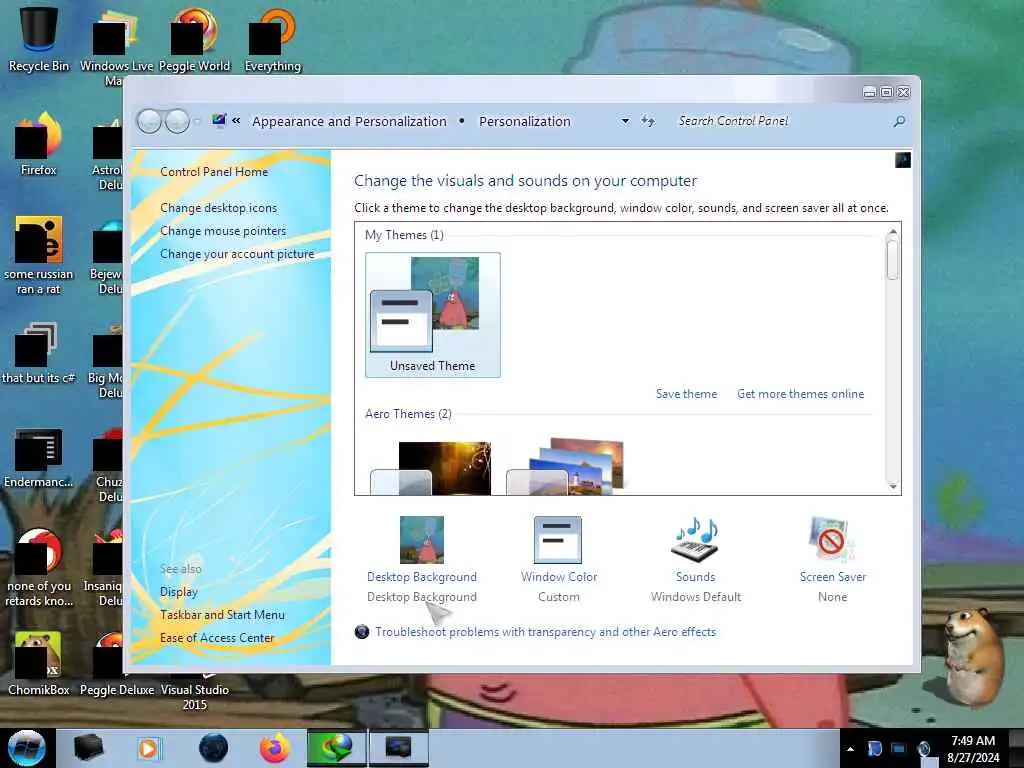
Task: Open the recent pages dropdown arrow
Action: tap(197, 121)
